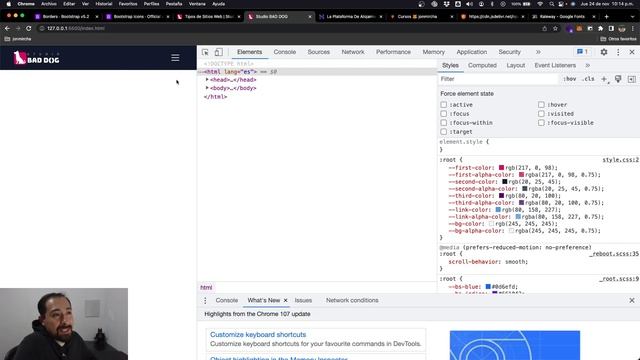Switch to the Performance tab
Screen dimensions: 640x360
click(x=393, y=52)
